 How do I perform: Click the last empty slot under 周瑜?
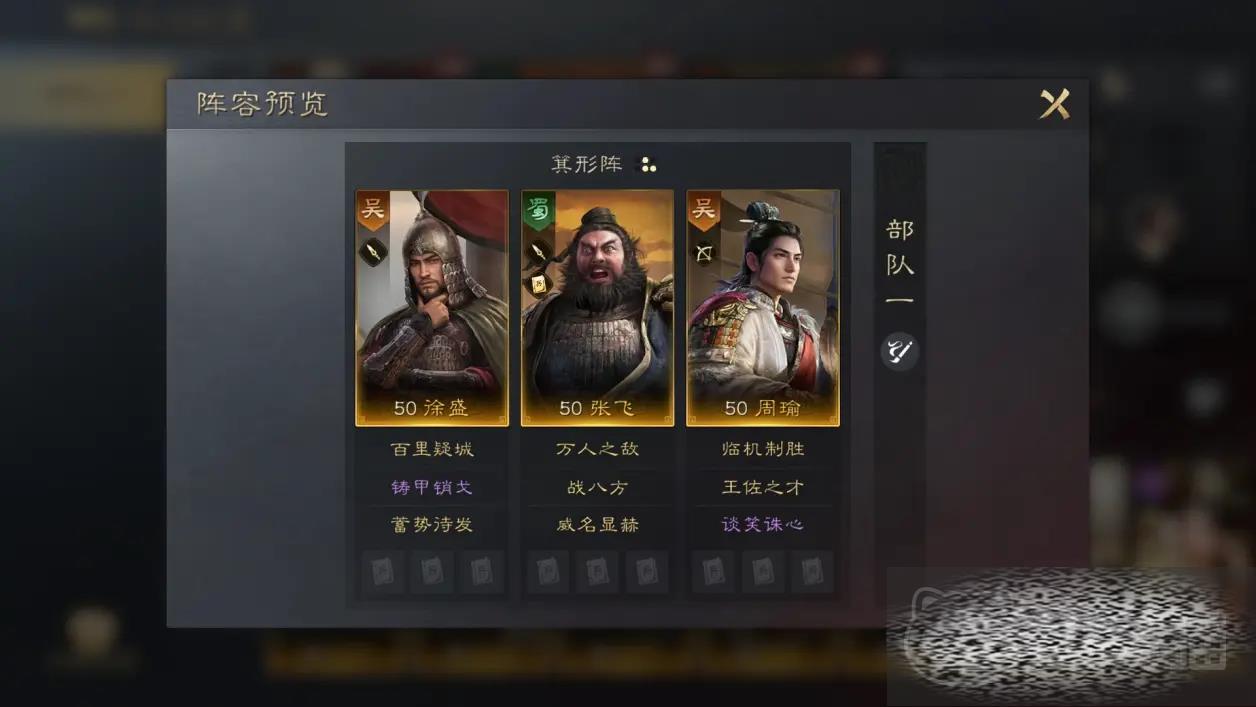pyautogui.click(x=812, y=572)
